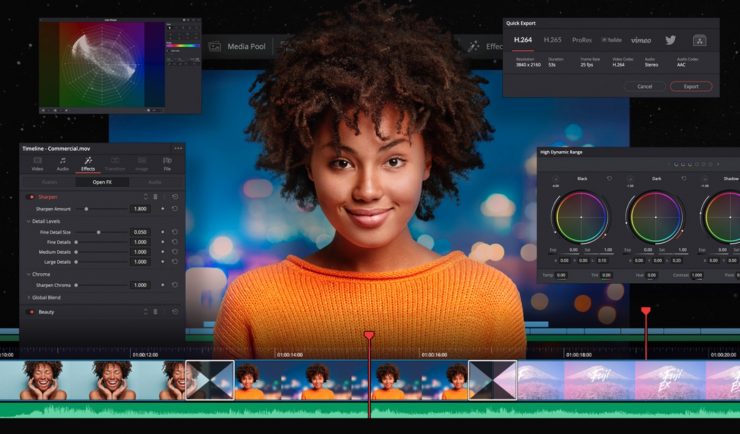740x434 pixels.
Task: Switch to the Open FX tab
Action: pyautogui.click(x=102, y=182)
